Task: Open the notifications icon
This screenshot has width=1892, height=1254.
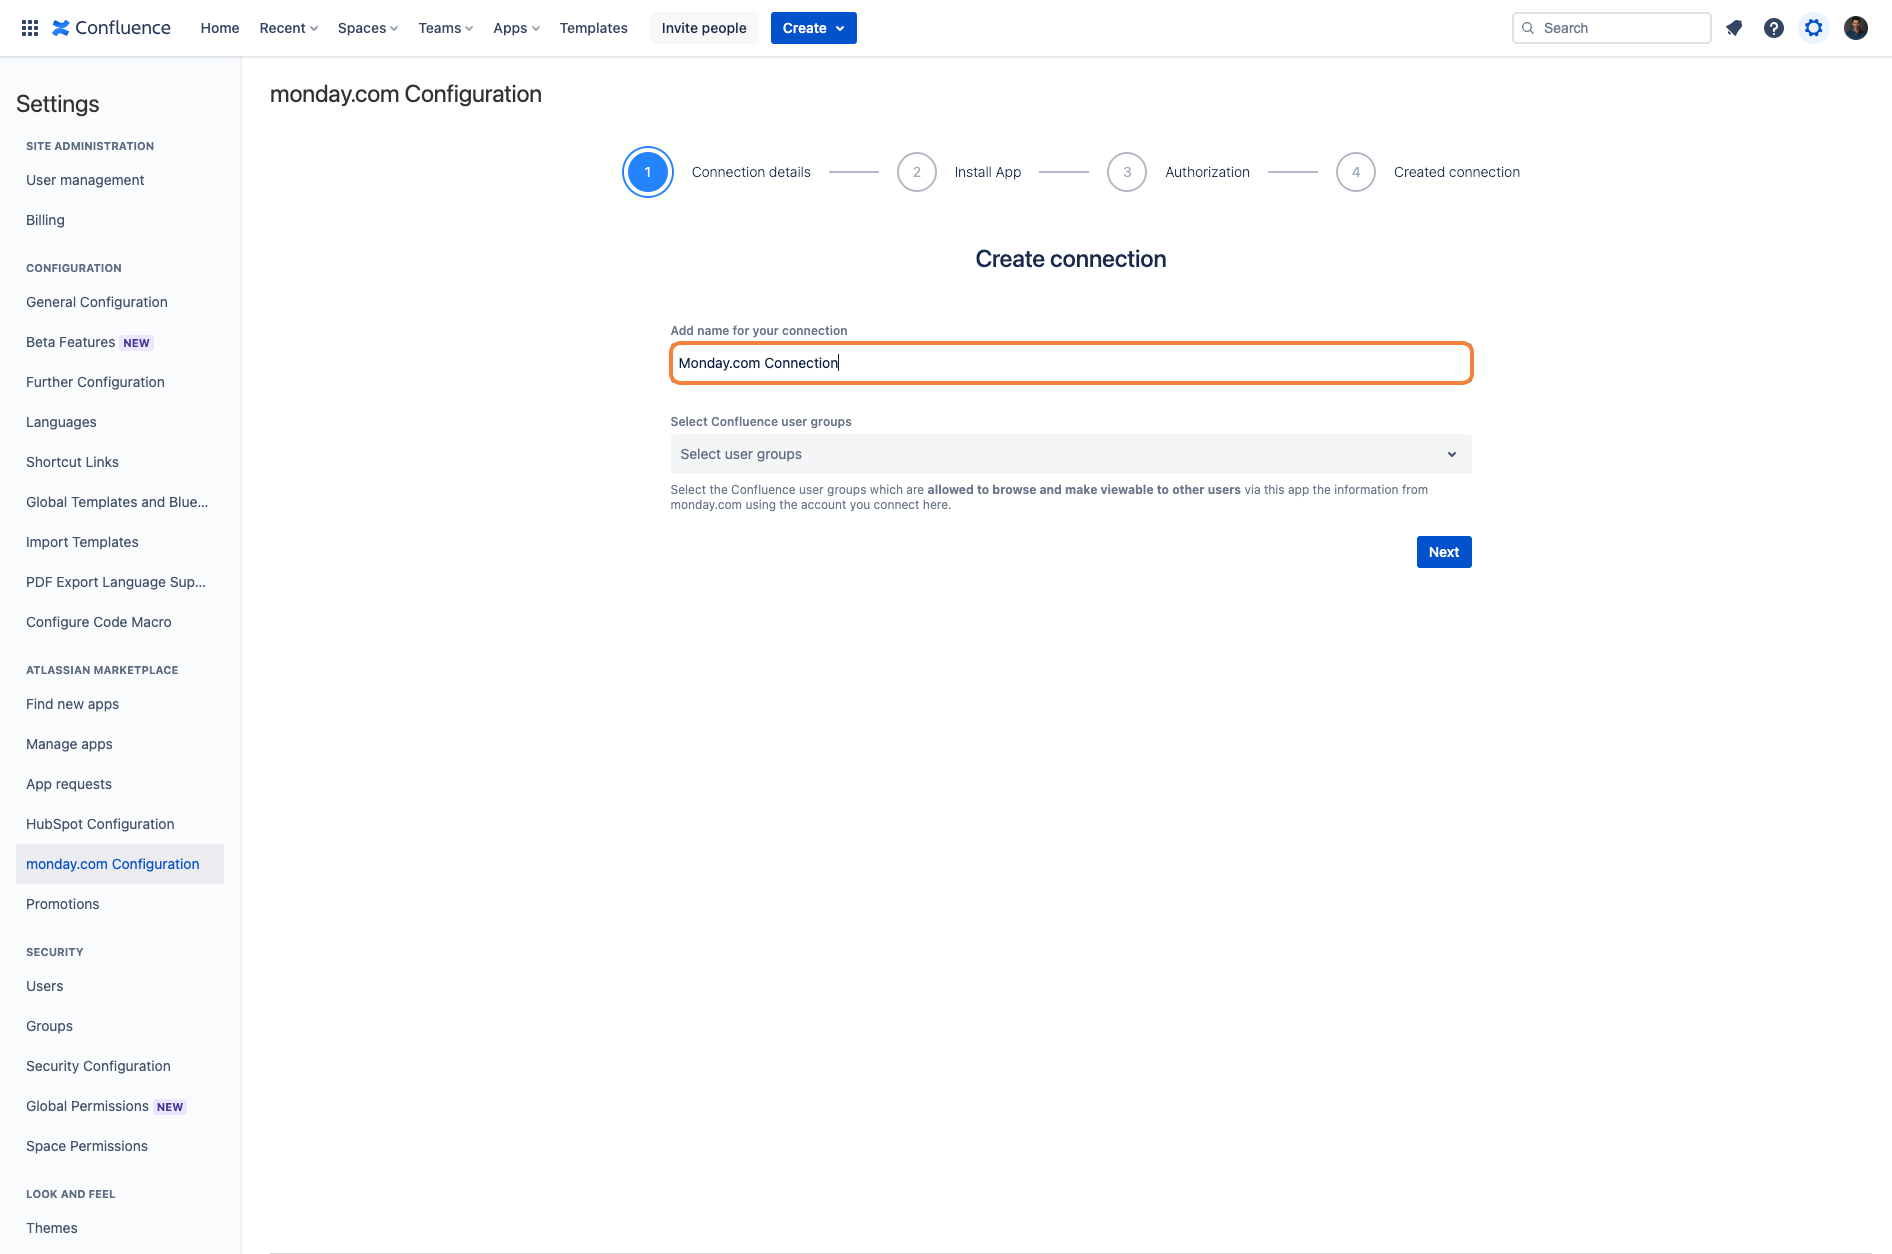Action: (x=1734, y=28)
